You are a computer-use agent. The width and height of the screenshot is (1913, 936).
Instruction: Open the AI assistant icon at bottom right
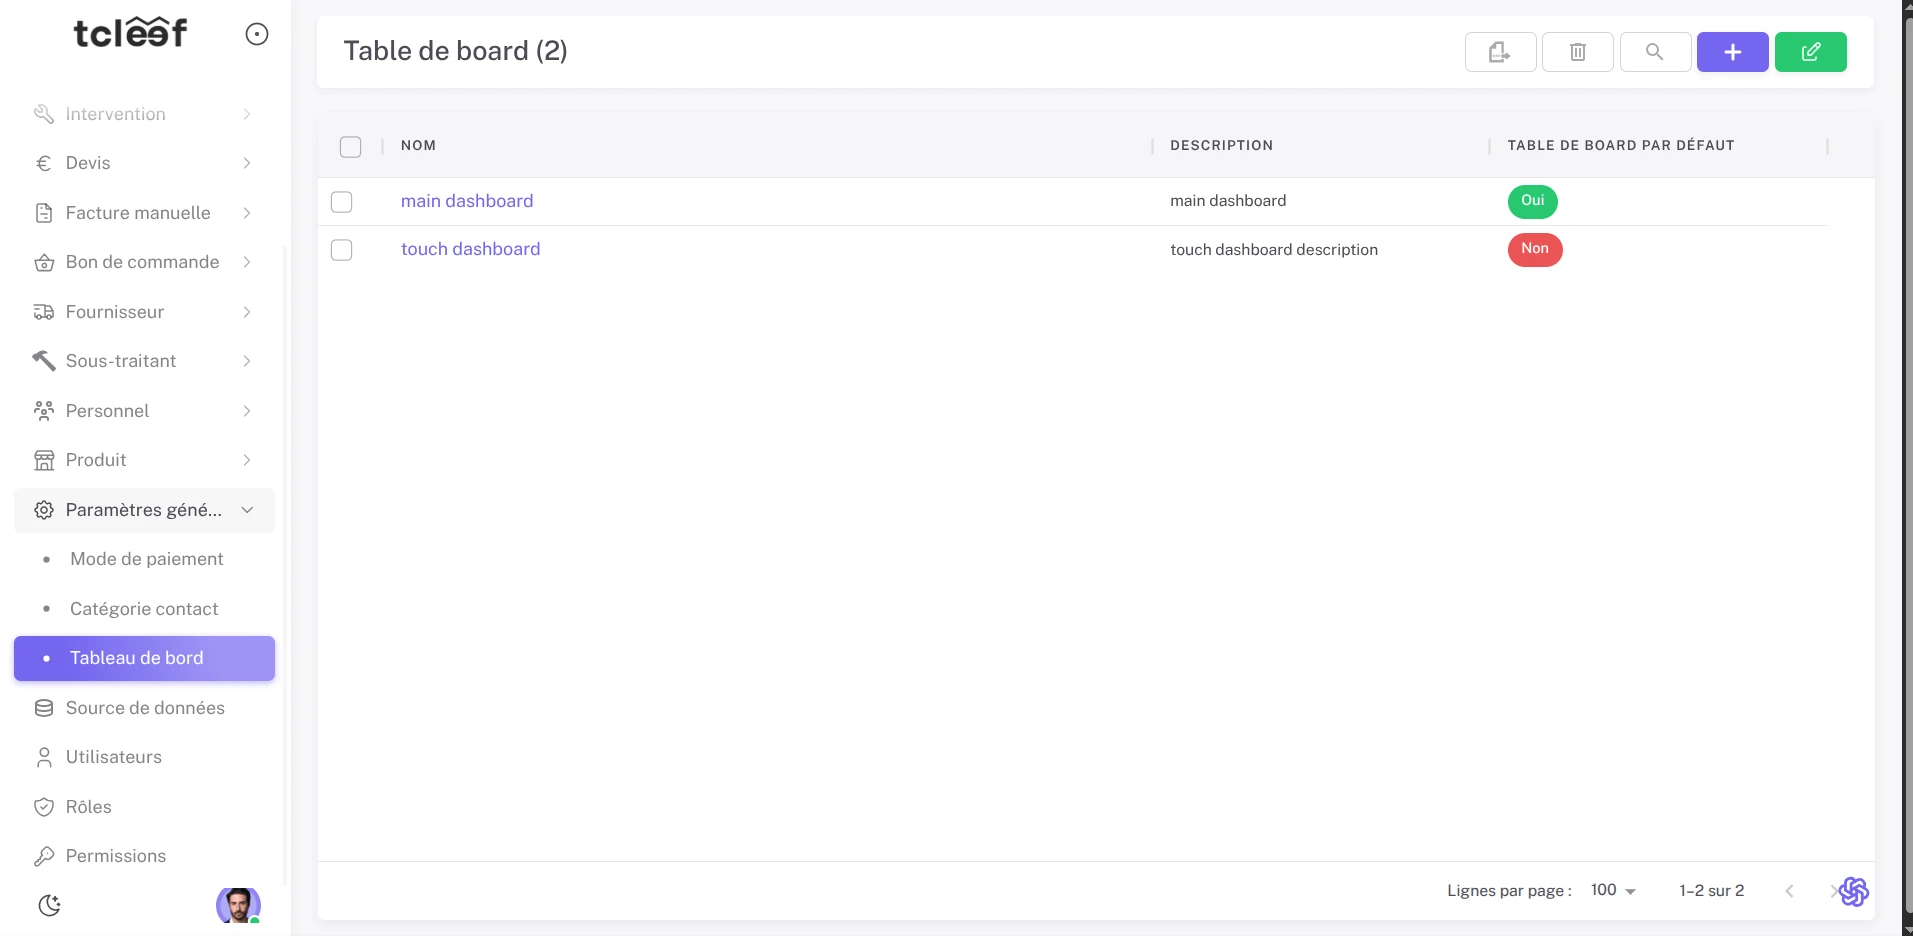pos(1853,891)
